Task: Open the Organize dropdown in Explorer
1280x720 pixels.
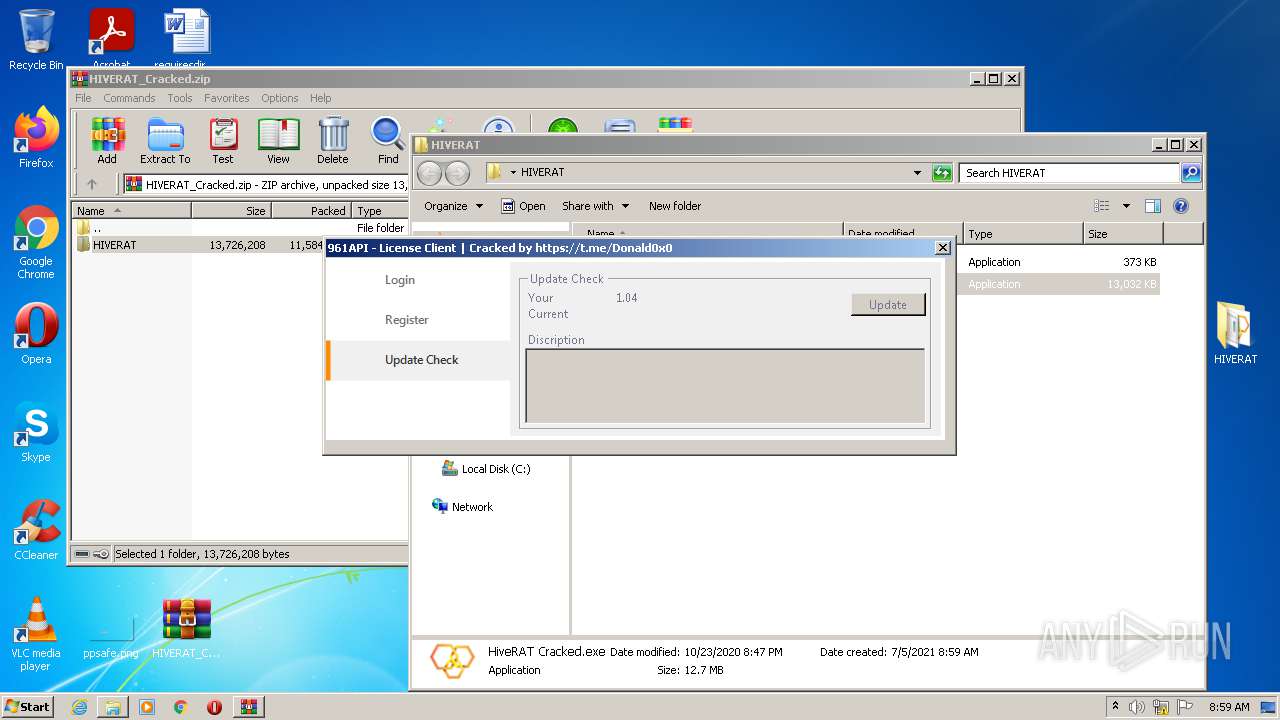Action: [453, 206]
